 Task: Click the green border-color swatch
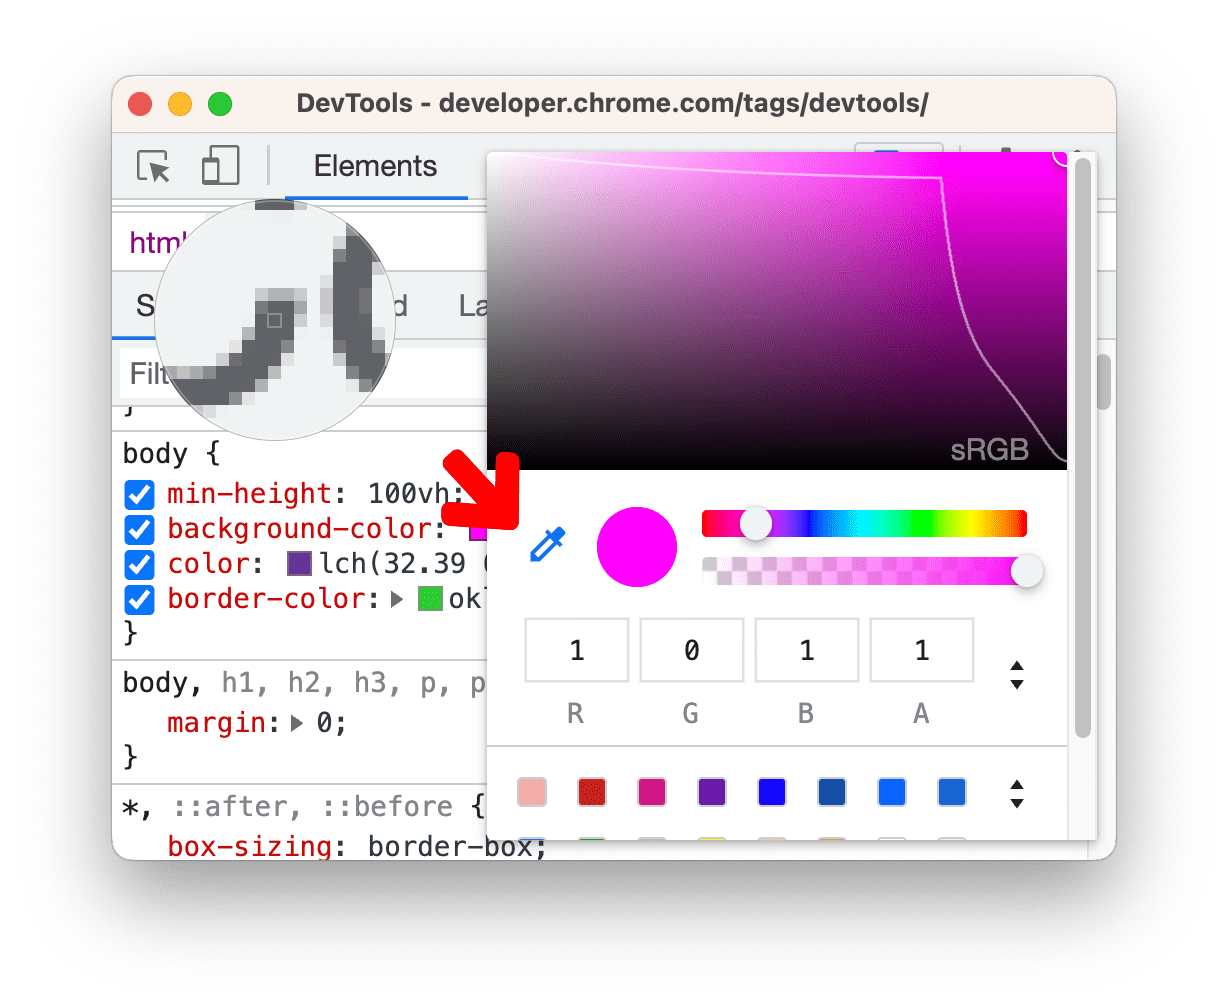(x=430, y=599)
